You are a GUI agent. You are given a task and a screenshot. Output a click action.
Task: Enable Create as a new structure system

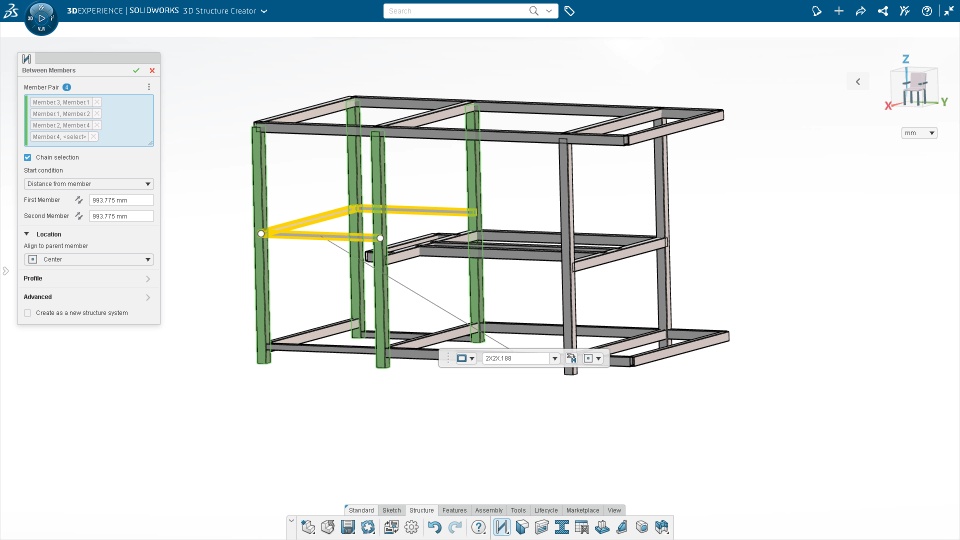tap(28, 313)
